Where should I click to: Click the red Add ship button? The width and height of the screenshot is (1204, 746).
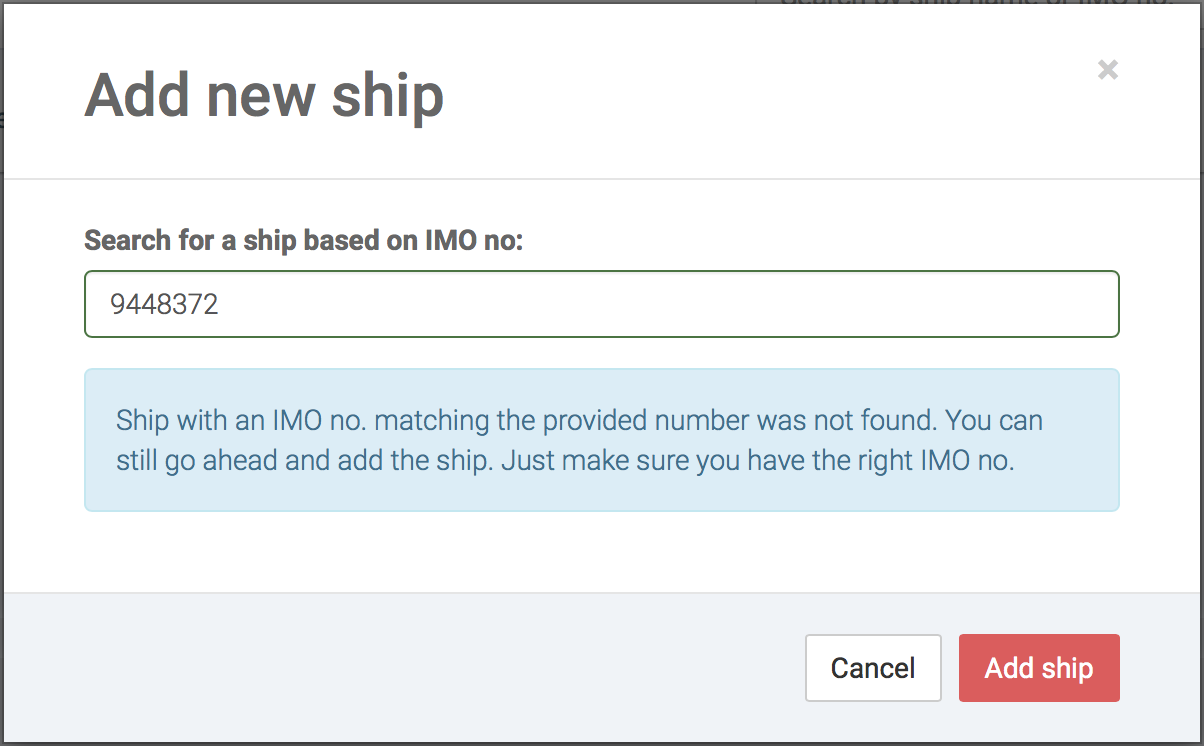click(1038, 668)
